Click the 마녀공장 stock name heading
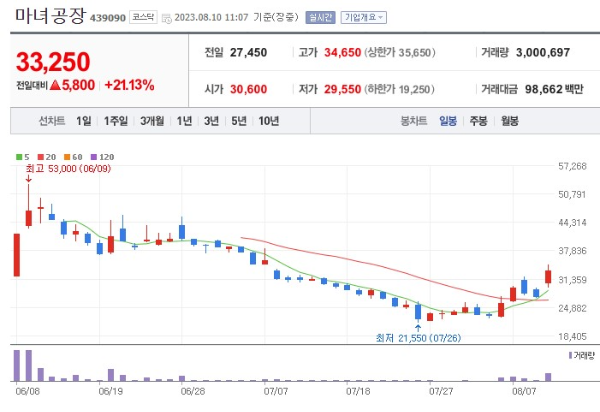Viewport: 600px width, 412px height. click(x=50, y=16)
